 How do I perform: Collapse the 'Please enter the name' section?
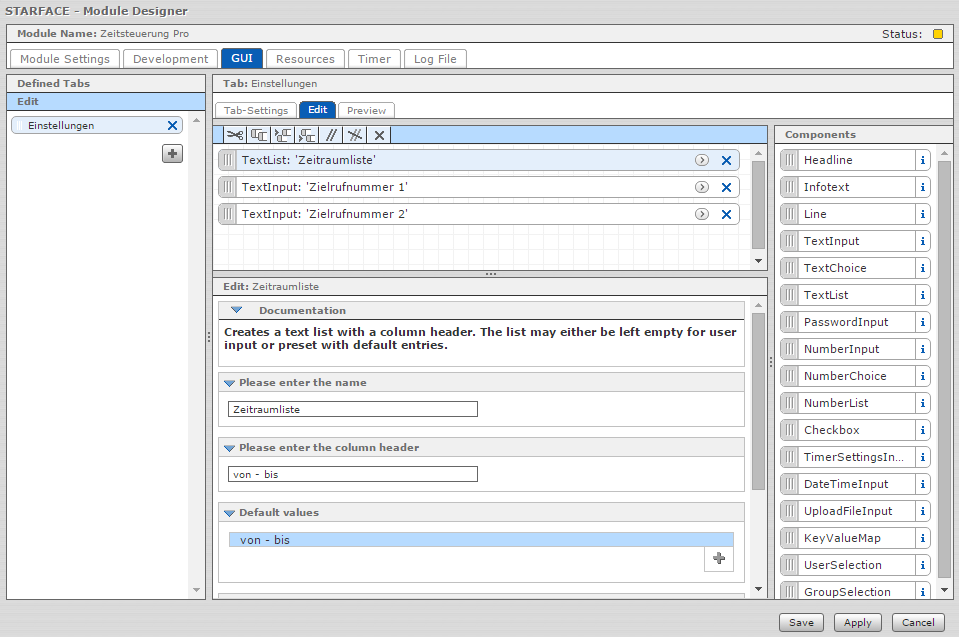[x=230, y=383]
